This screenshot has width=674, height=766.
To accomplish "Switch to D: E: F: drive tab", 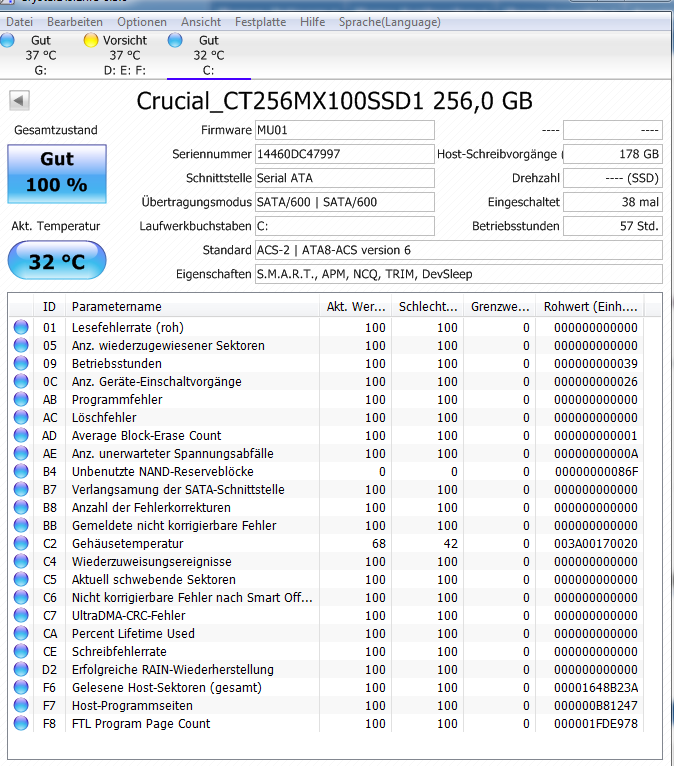I will [x=125, y=55].
